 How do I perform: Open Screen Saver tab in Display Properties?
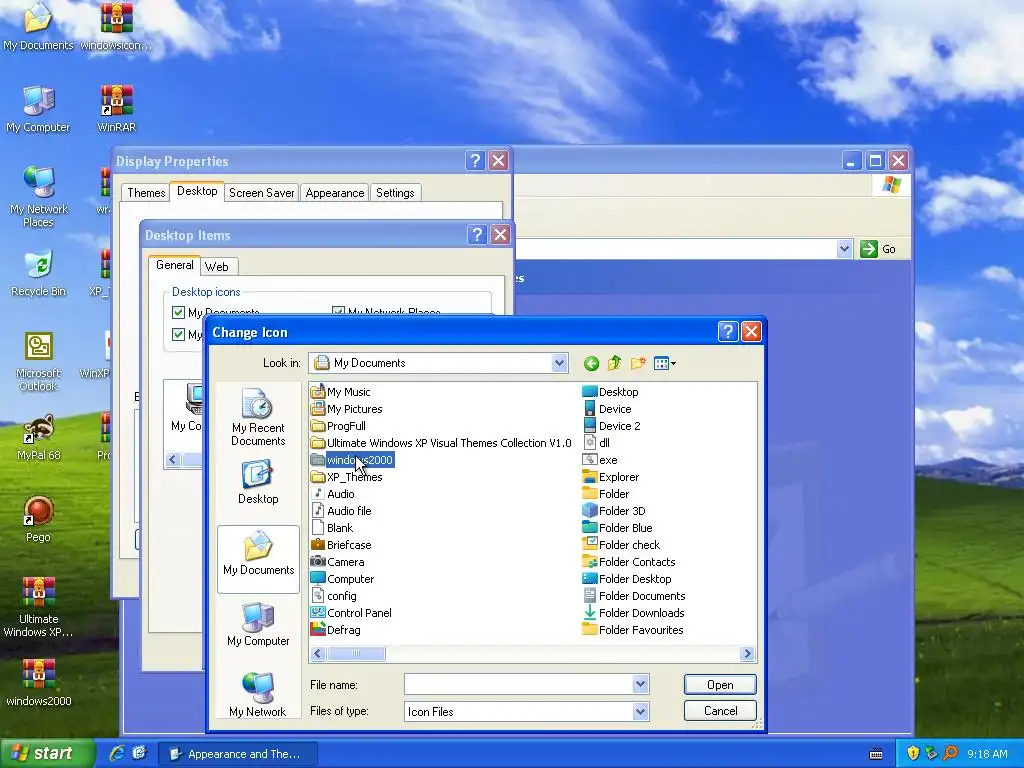point(261,193)
